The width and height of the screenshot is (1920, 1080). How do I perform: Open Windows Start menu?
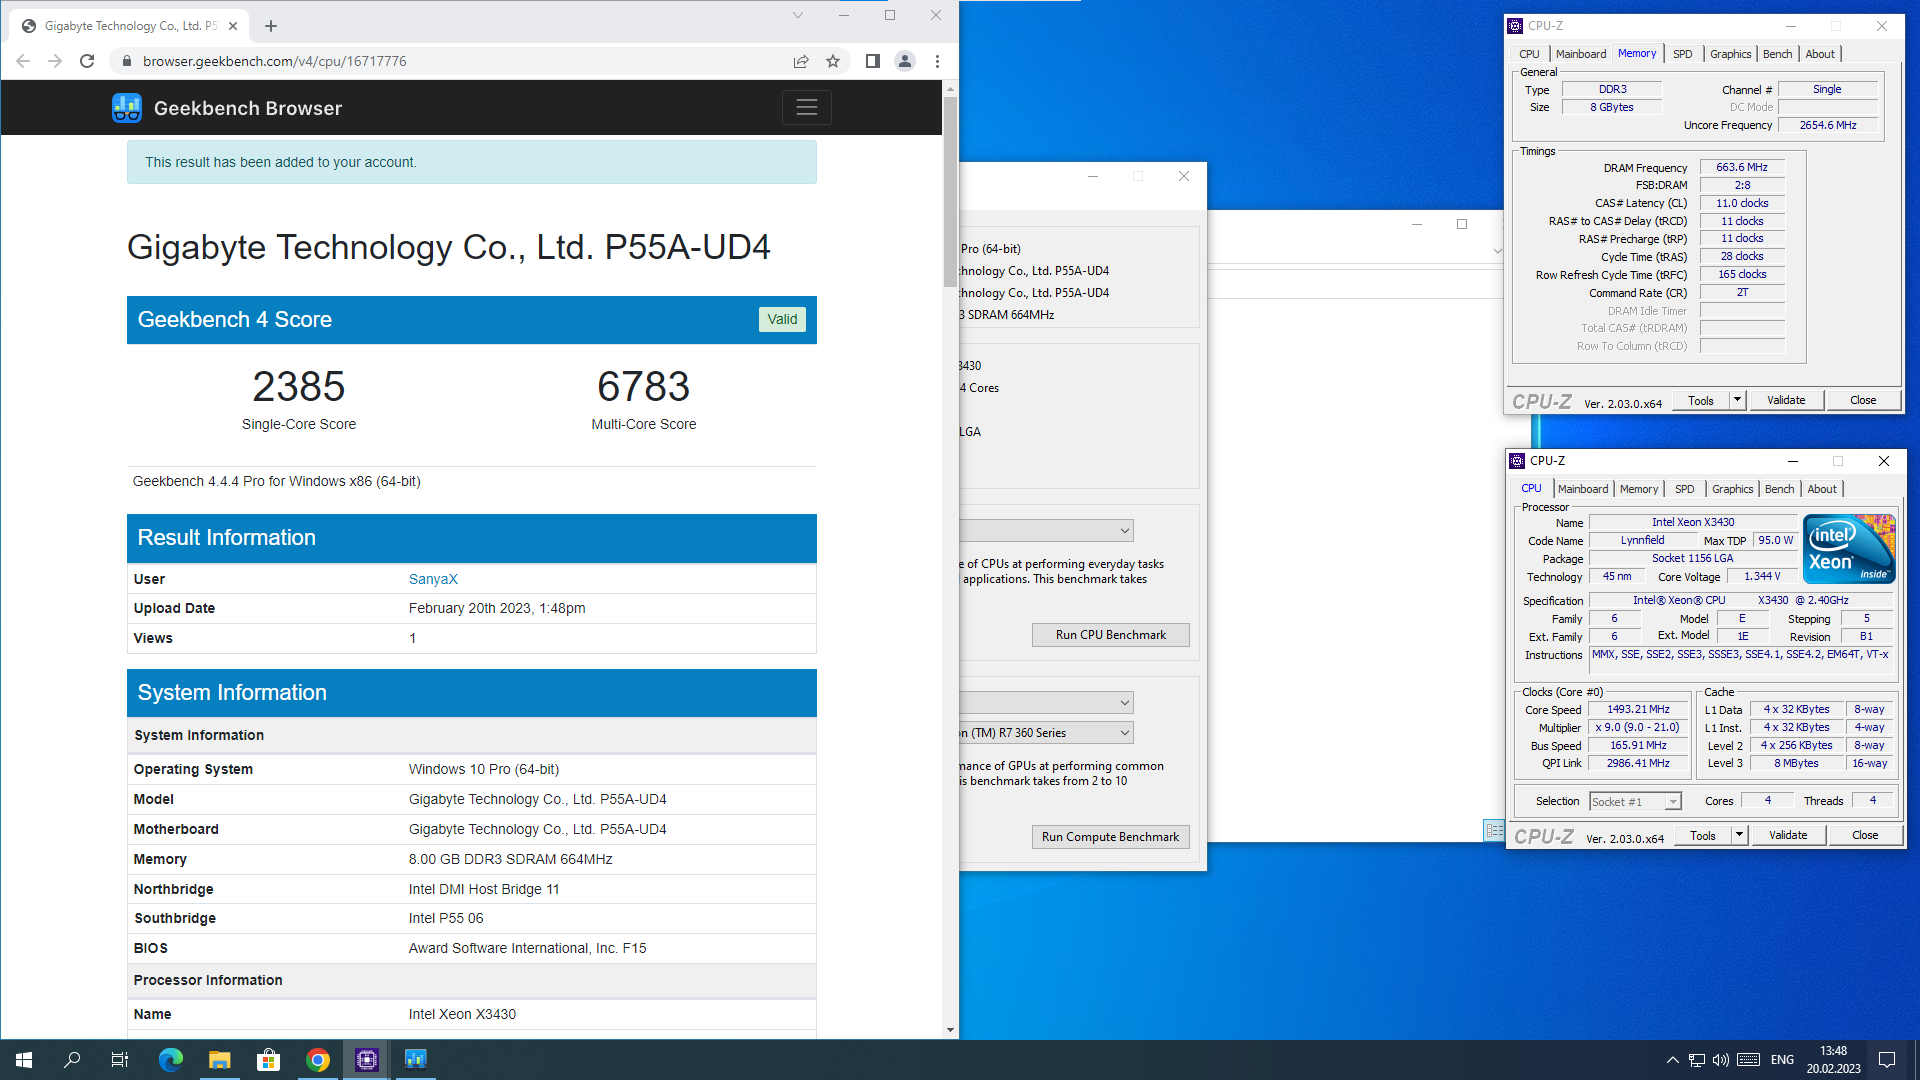pyautogui.click(x=24, y=1060)
